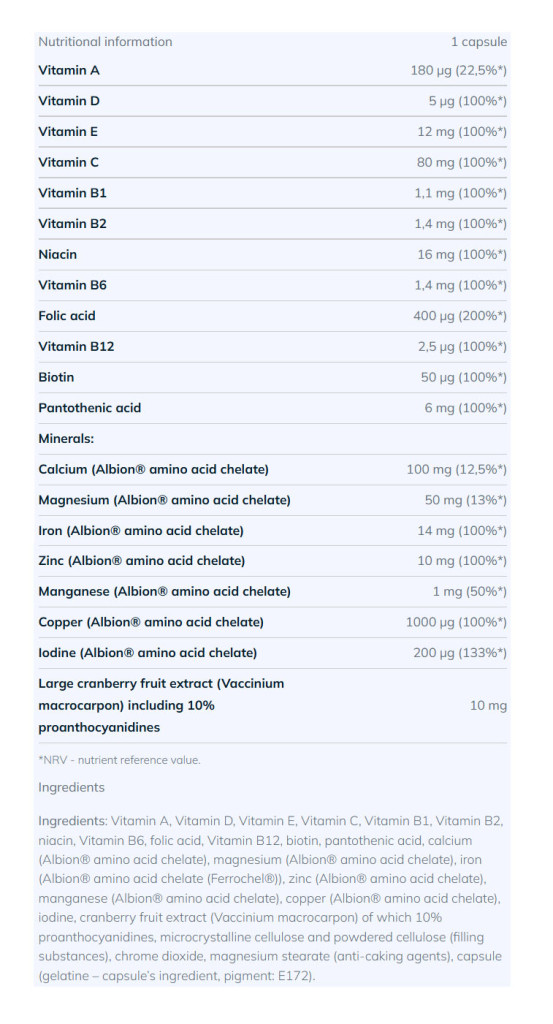Screen dimensions: 553x1024
Task: Click the Ingredients section heading
Action: click(71, 788)
